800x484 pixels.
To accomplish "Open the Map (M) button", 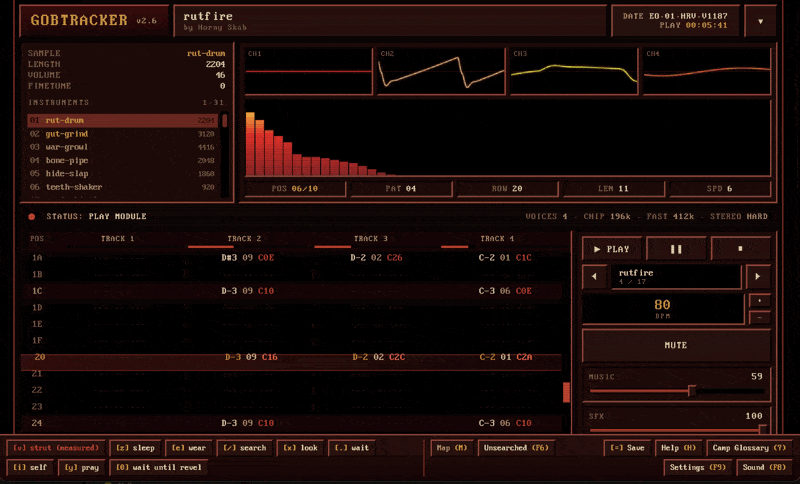I will coord(452,448).
